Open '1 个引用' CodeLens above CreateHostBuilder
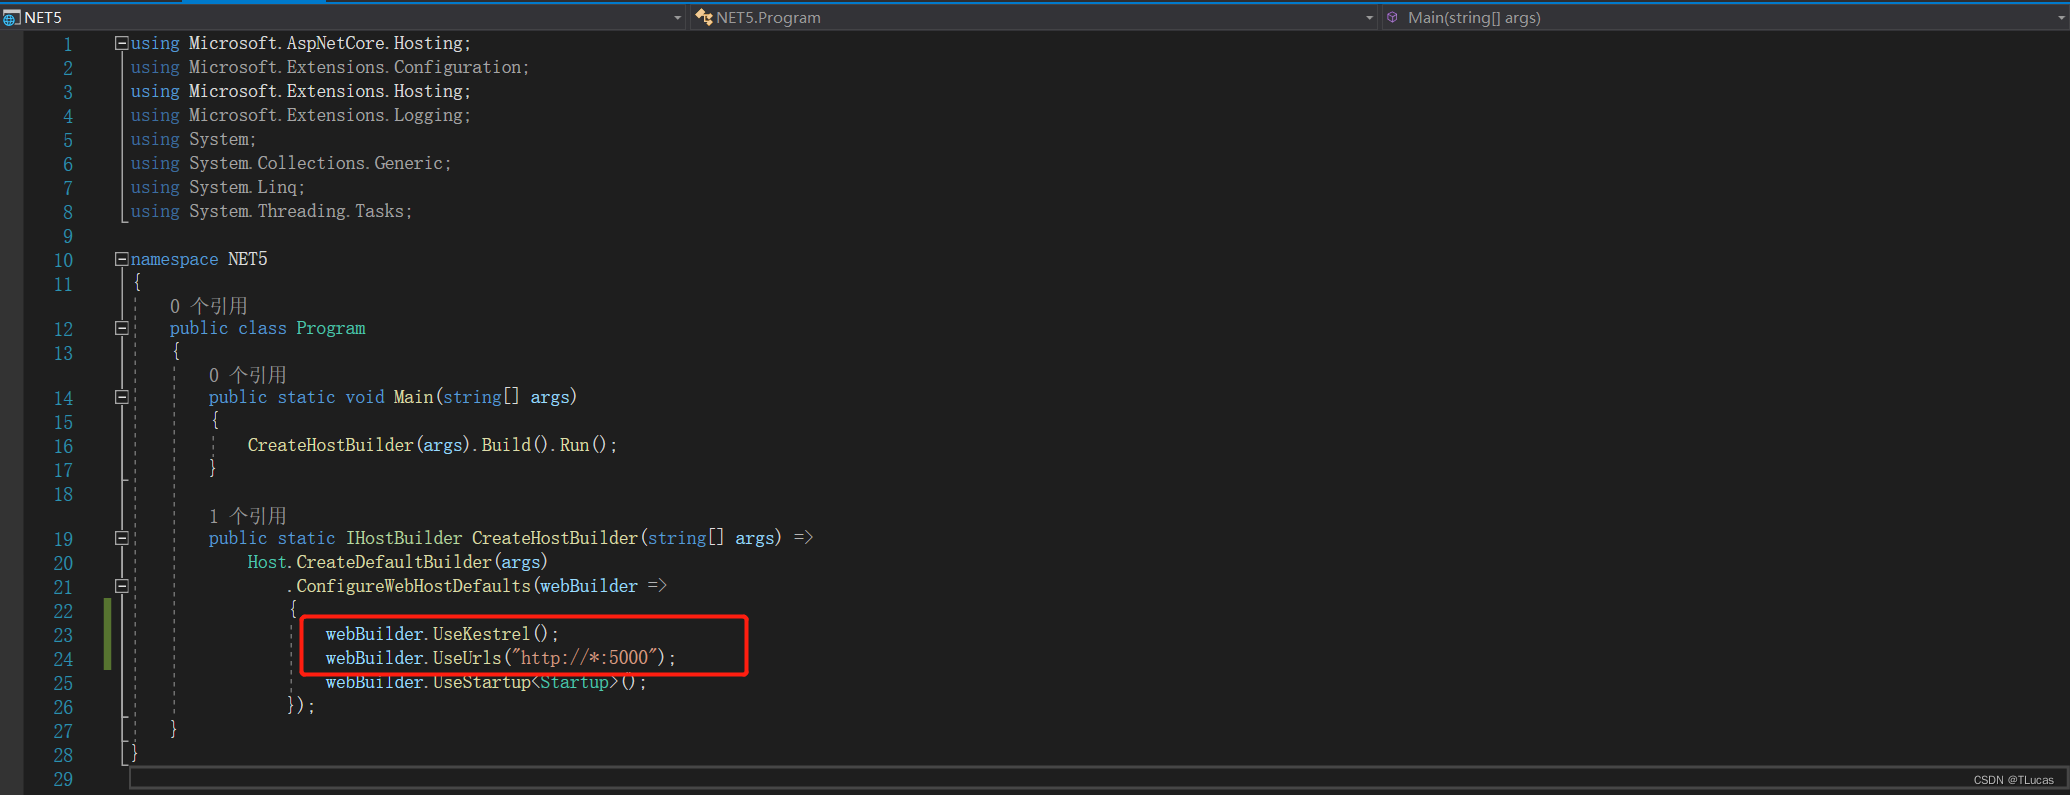 [247, 516]
